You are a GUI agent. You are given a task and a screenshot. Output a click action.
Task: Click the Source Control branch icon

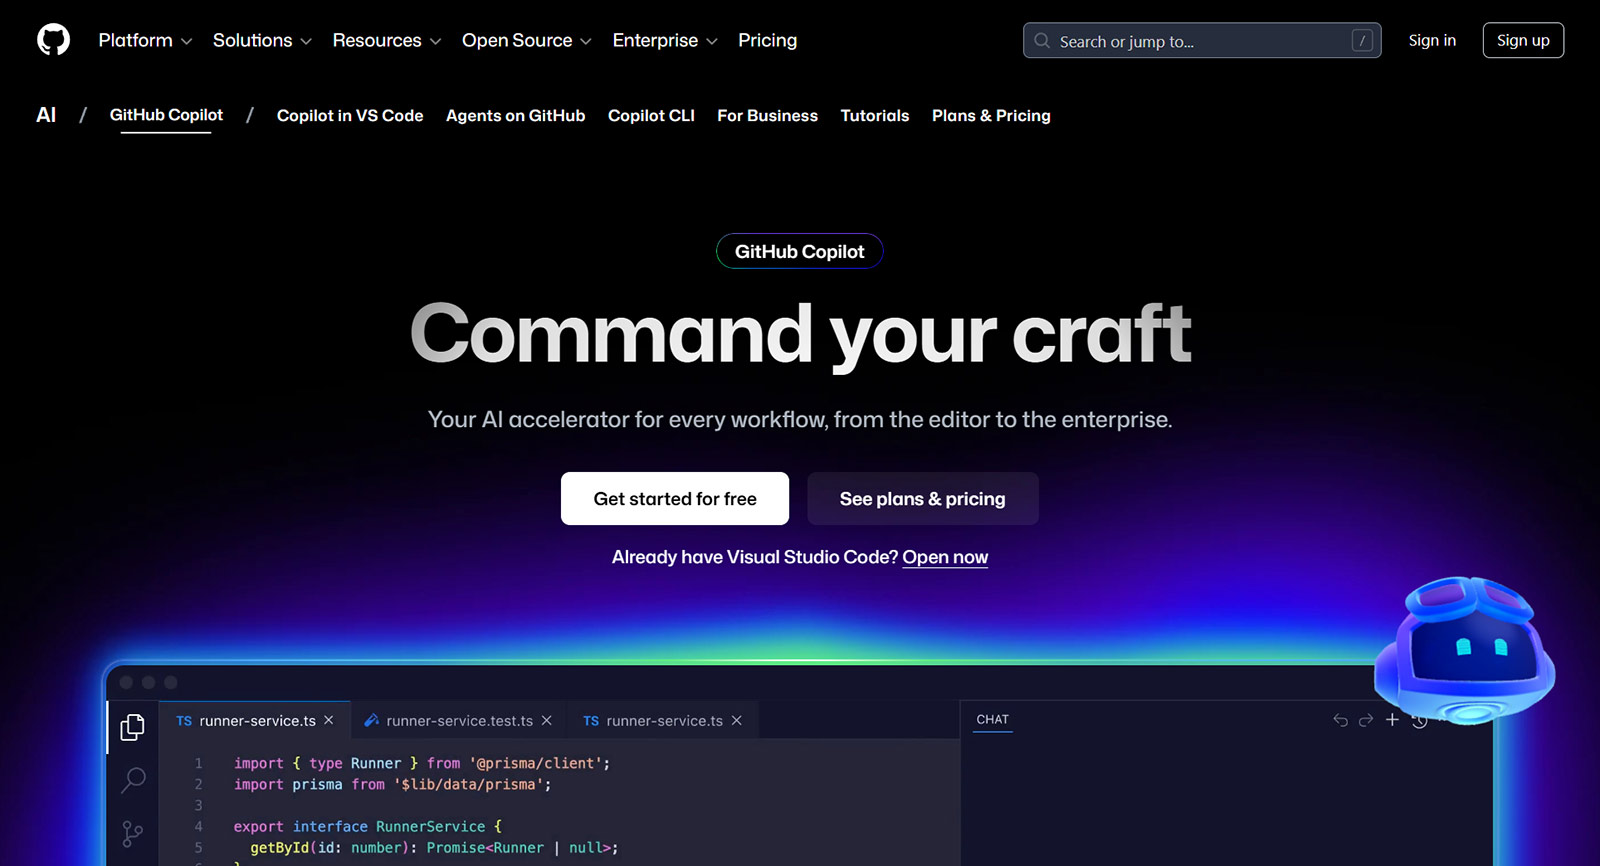click(132, 833)
